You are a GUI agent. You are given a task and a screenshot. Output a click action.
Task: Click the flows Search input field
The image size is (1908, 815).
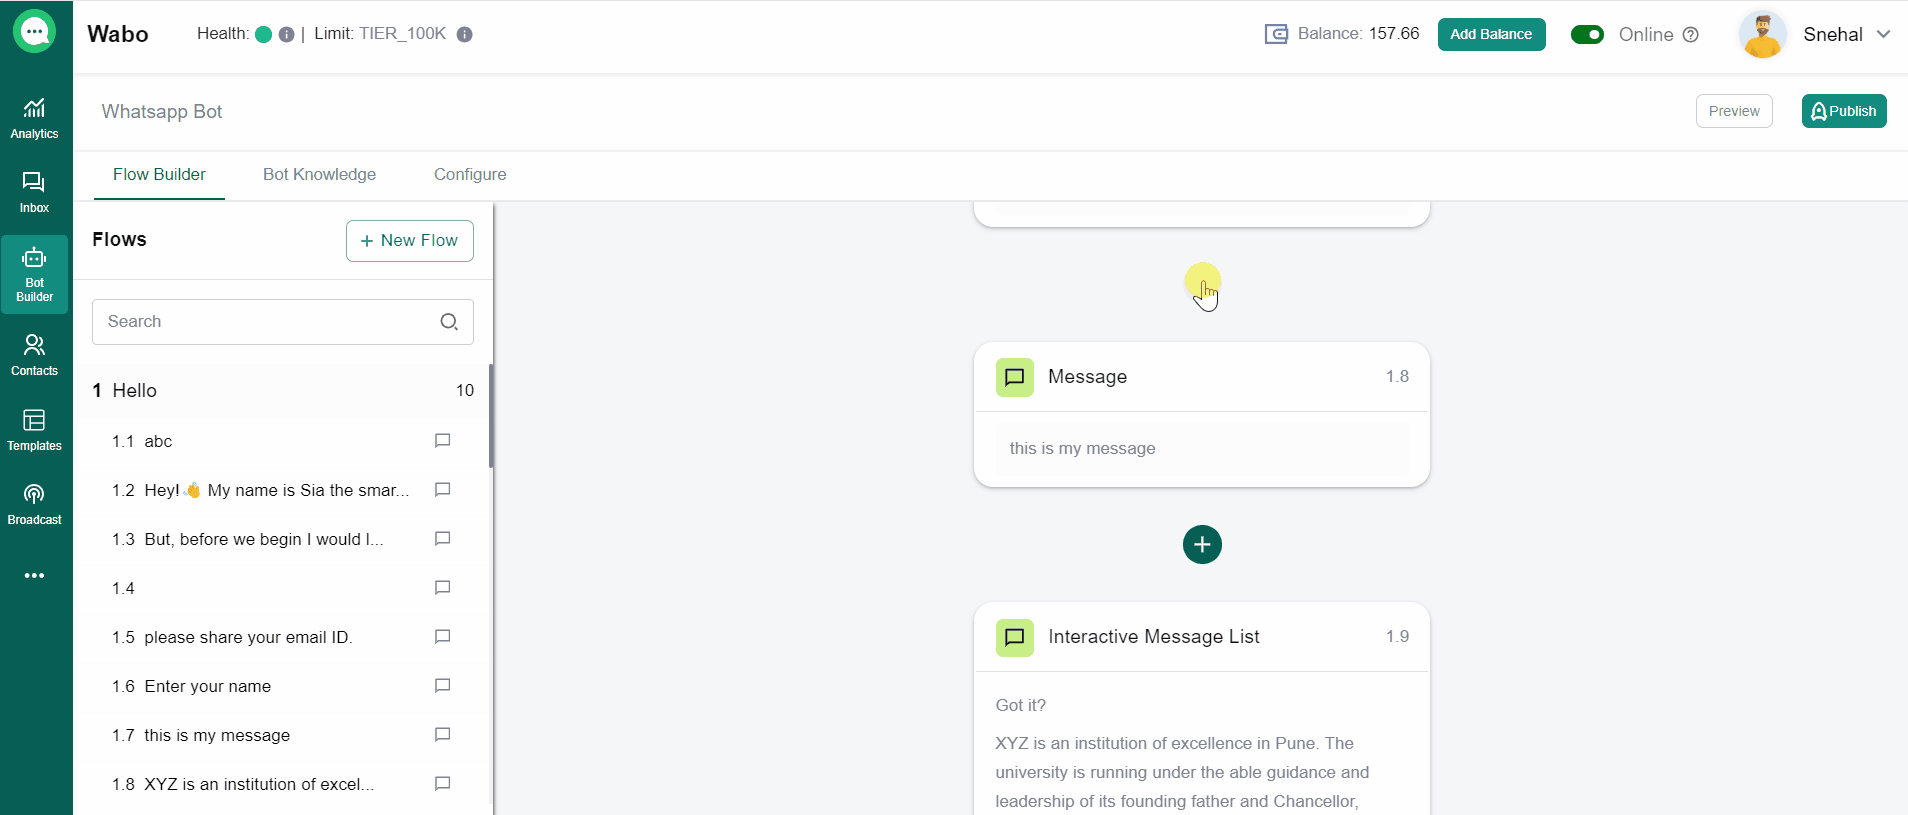265,322
